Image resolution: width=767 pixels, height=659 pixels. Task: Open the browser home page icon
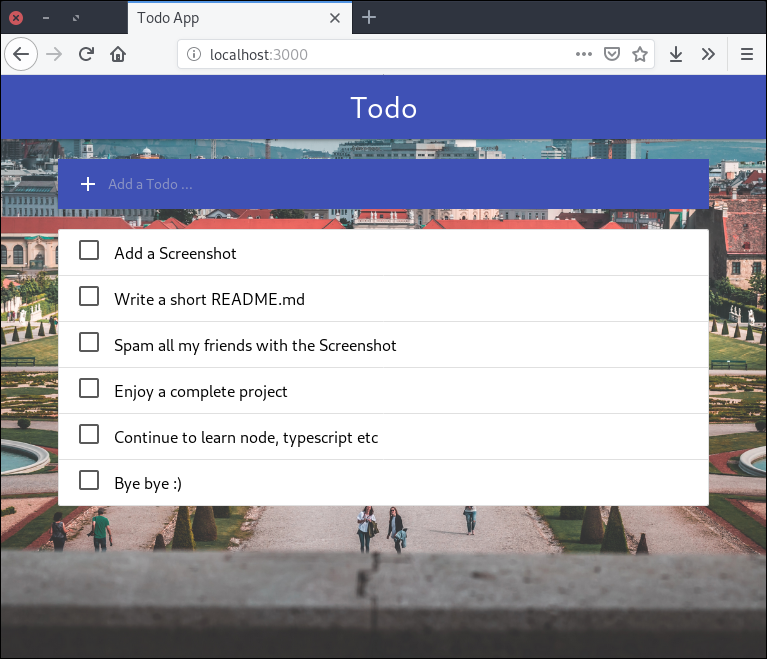(x=118, y=54)
